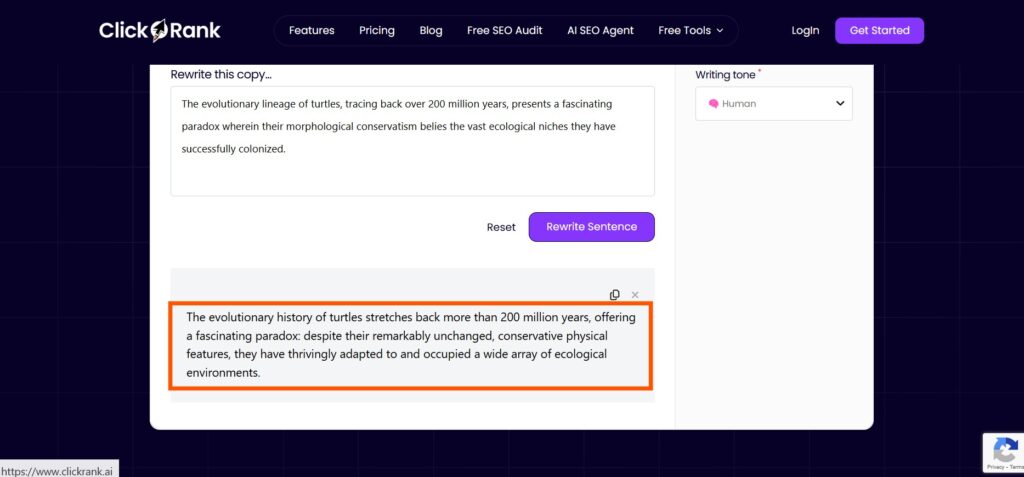The image size is (1024, 477).
Task: Click the brain icon in Writing tone selector
Action: 713,104
